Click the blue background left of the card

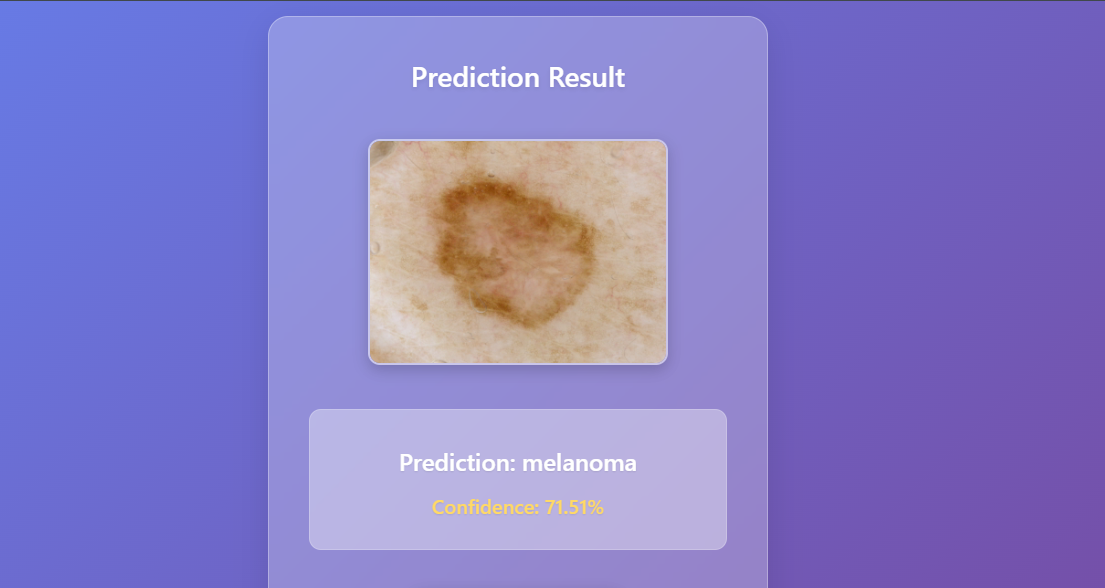(x=134, y=296)
